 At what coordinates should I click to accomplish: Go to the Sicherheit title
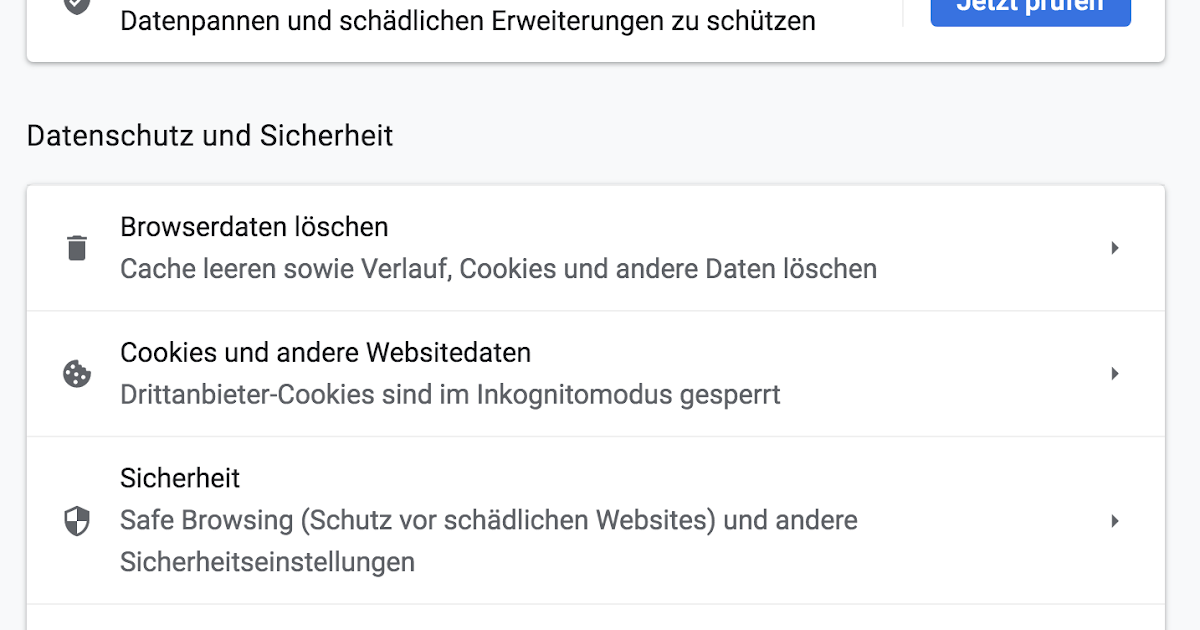(180, 478)
